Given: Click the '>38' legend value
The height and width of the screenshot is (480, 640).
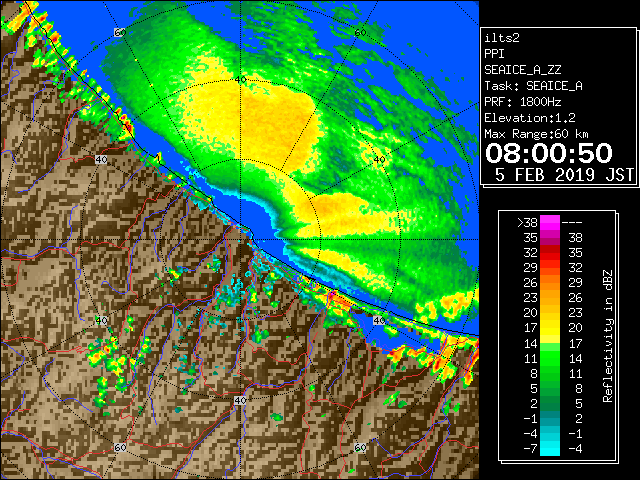Looking at the screenshot, I should tap(527, 223).
